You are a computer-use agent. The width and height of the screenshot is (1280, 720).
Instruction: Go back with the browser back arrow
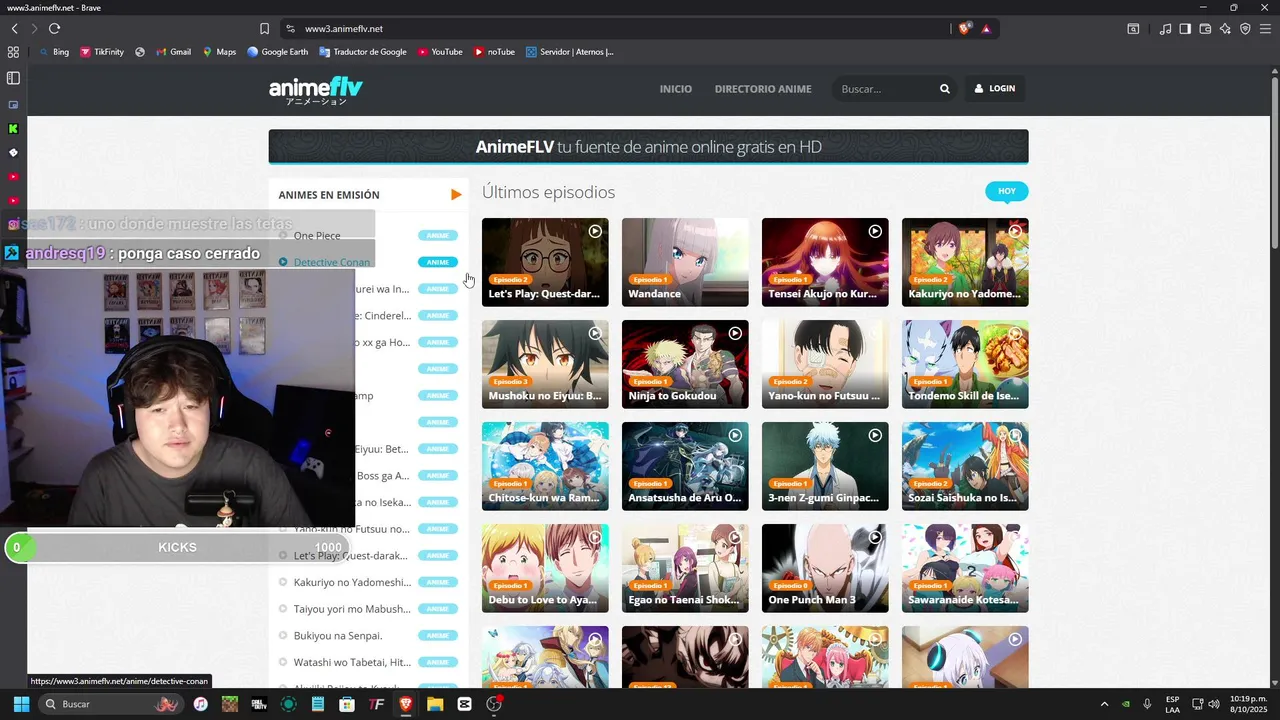tap(14, 29)
